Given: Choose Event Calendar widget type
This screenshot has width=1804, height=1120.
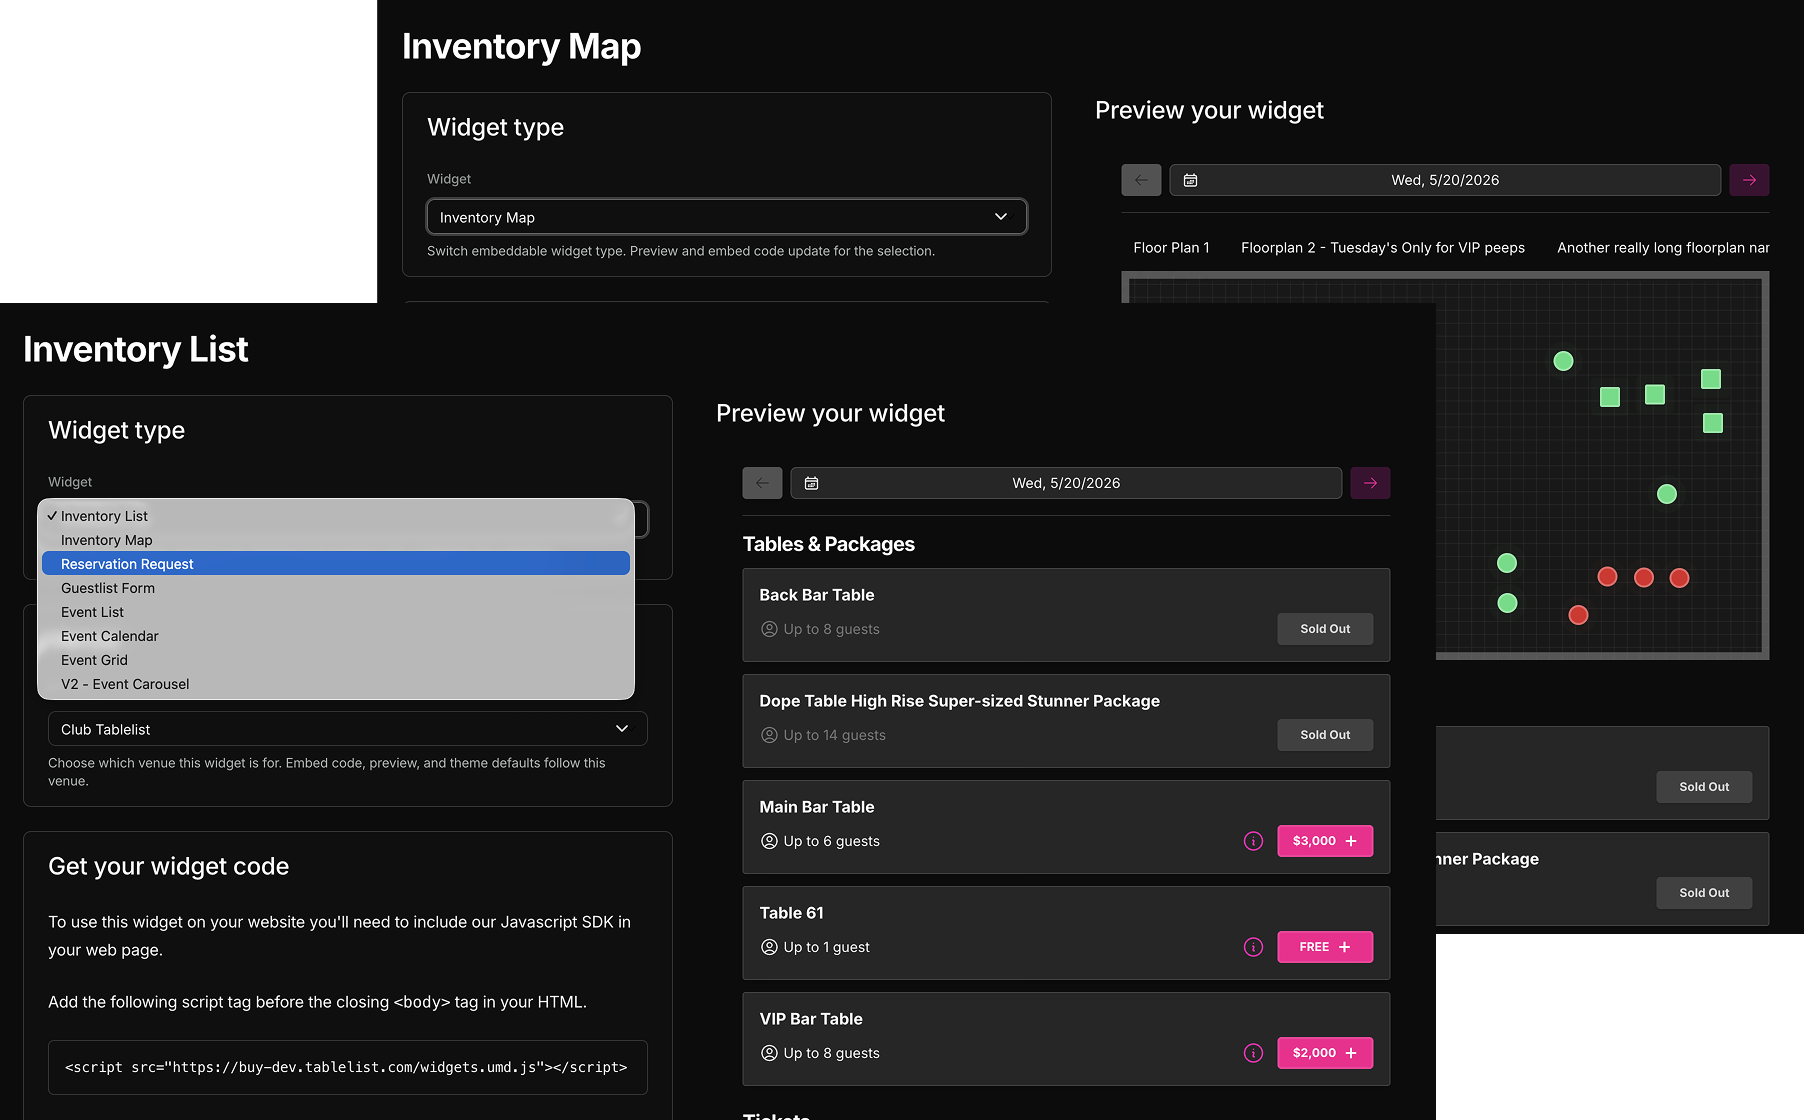Looking at the screenshot, I should click(336, 636).
